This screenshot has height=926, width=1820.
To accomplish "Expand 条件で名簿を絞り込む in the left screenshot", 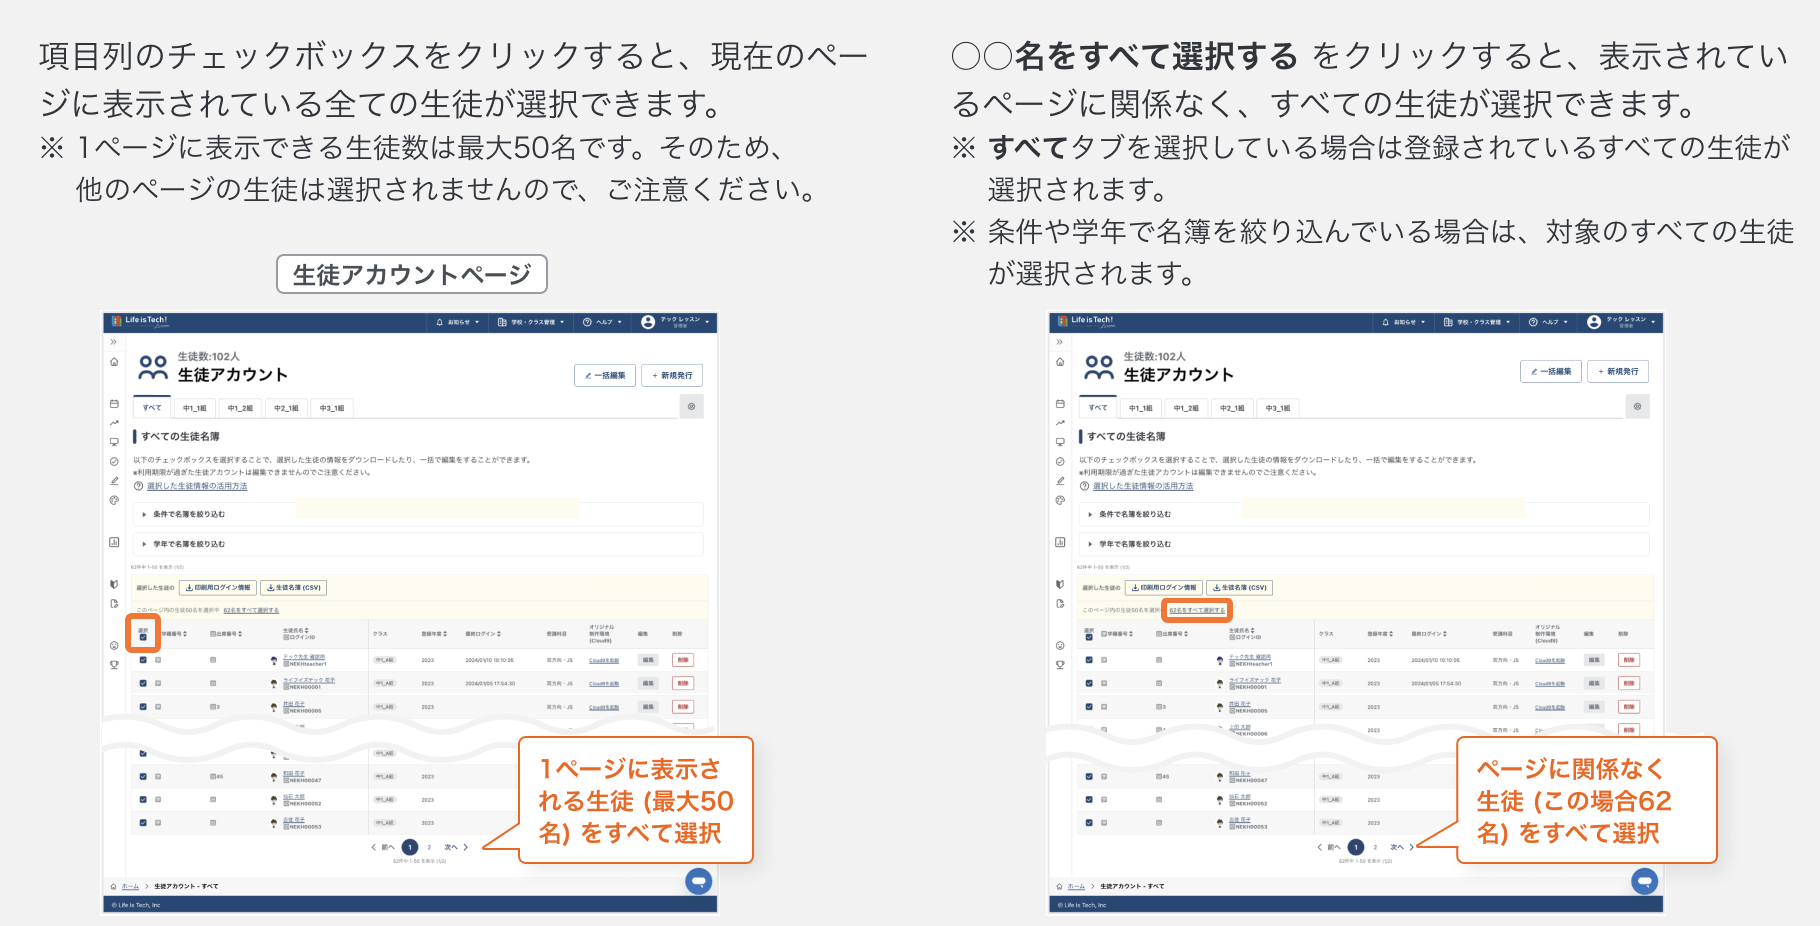I will point(188,514).
